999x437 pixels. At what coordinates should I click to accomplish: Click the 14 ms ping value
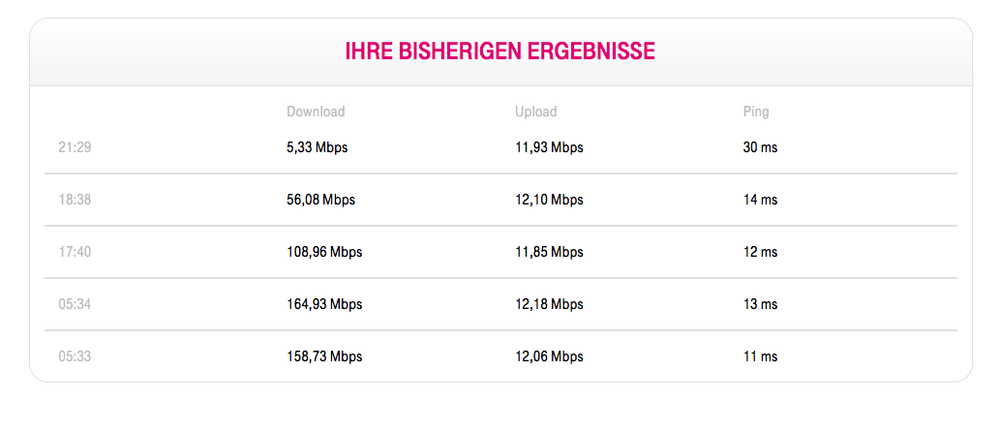760,200
